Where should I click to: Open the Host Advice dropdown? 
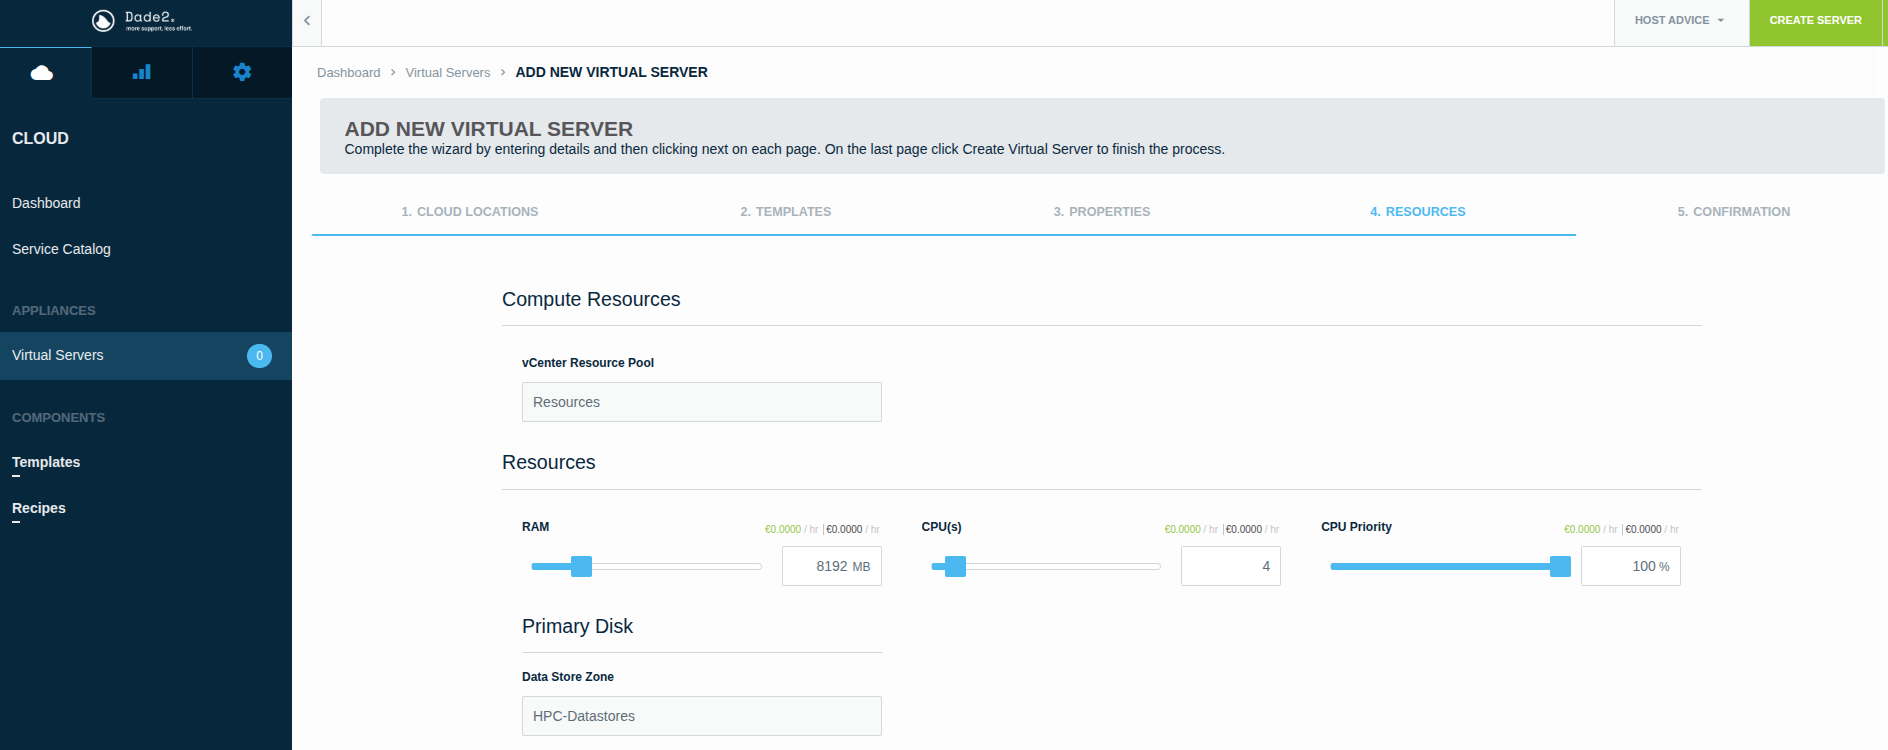point(1680,20)
